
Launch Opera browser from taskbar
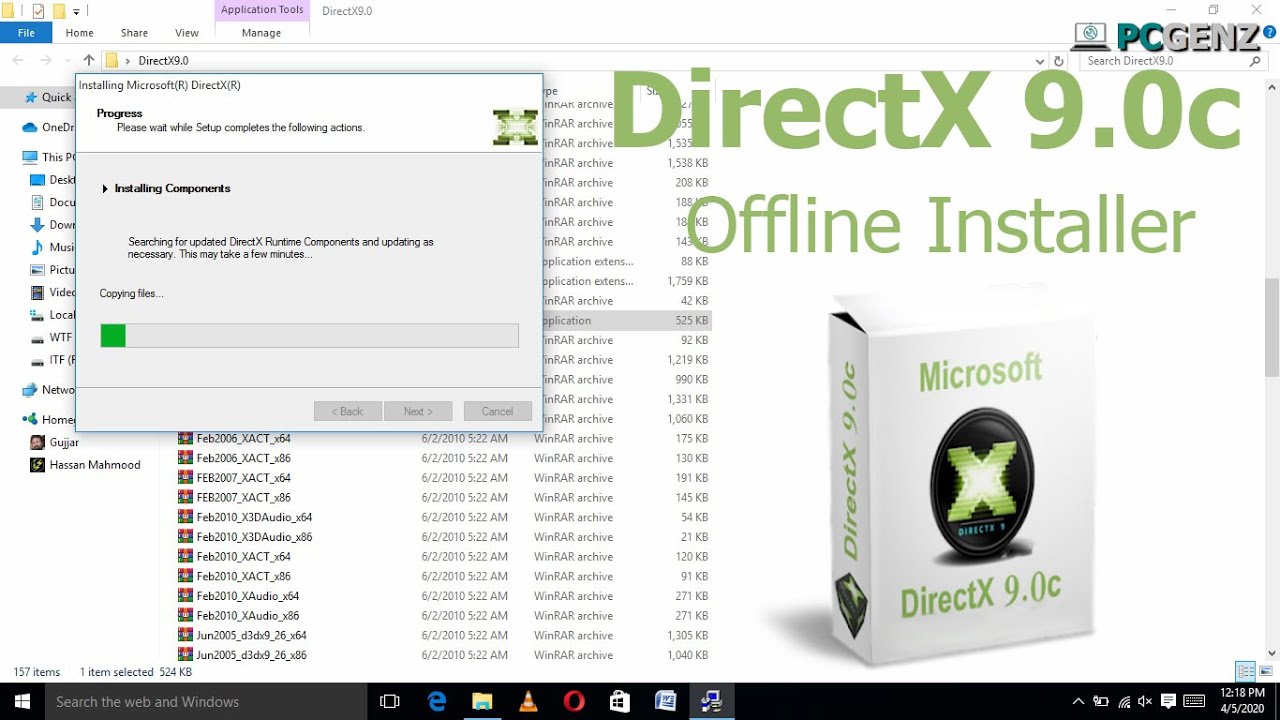pos(574,702)
